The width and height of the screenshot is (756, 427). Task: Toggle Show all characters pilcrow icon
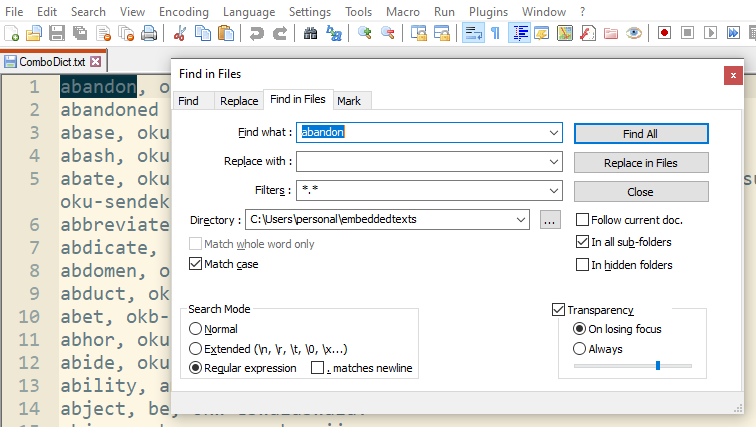(496, 33)
